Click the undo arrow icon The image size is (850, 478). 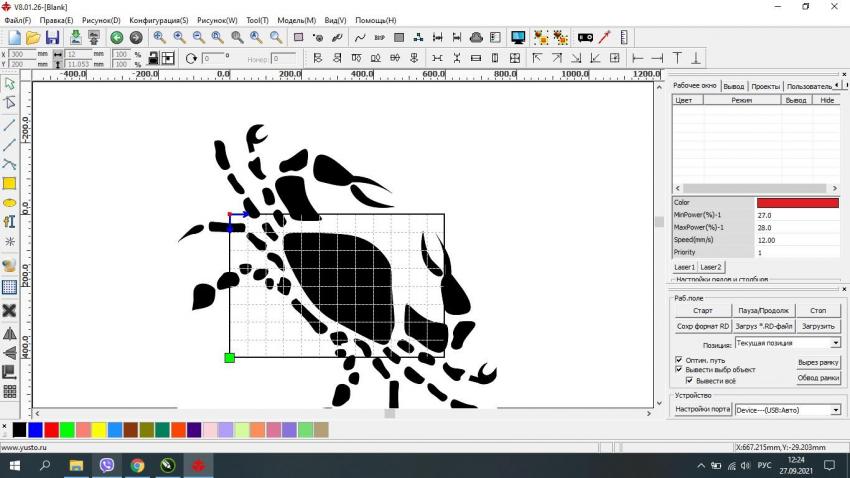pos(116,37)
